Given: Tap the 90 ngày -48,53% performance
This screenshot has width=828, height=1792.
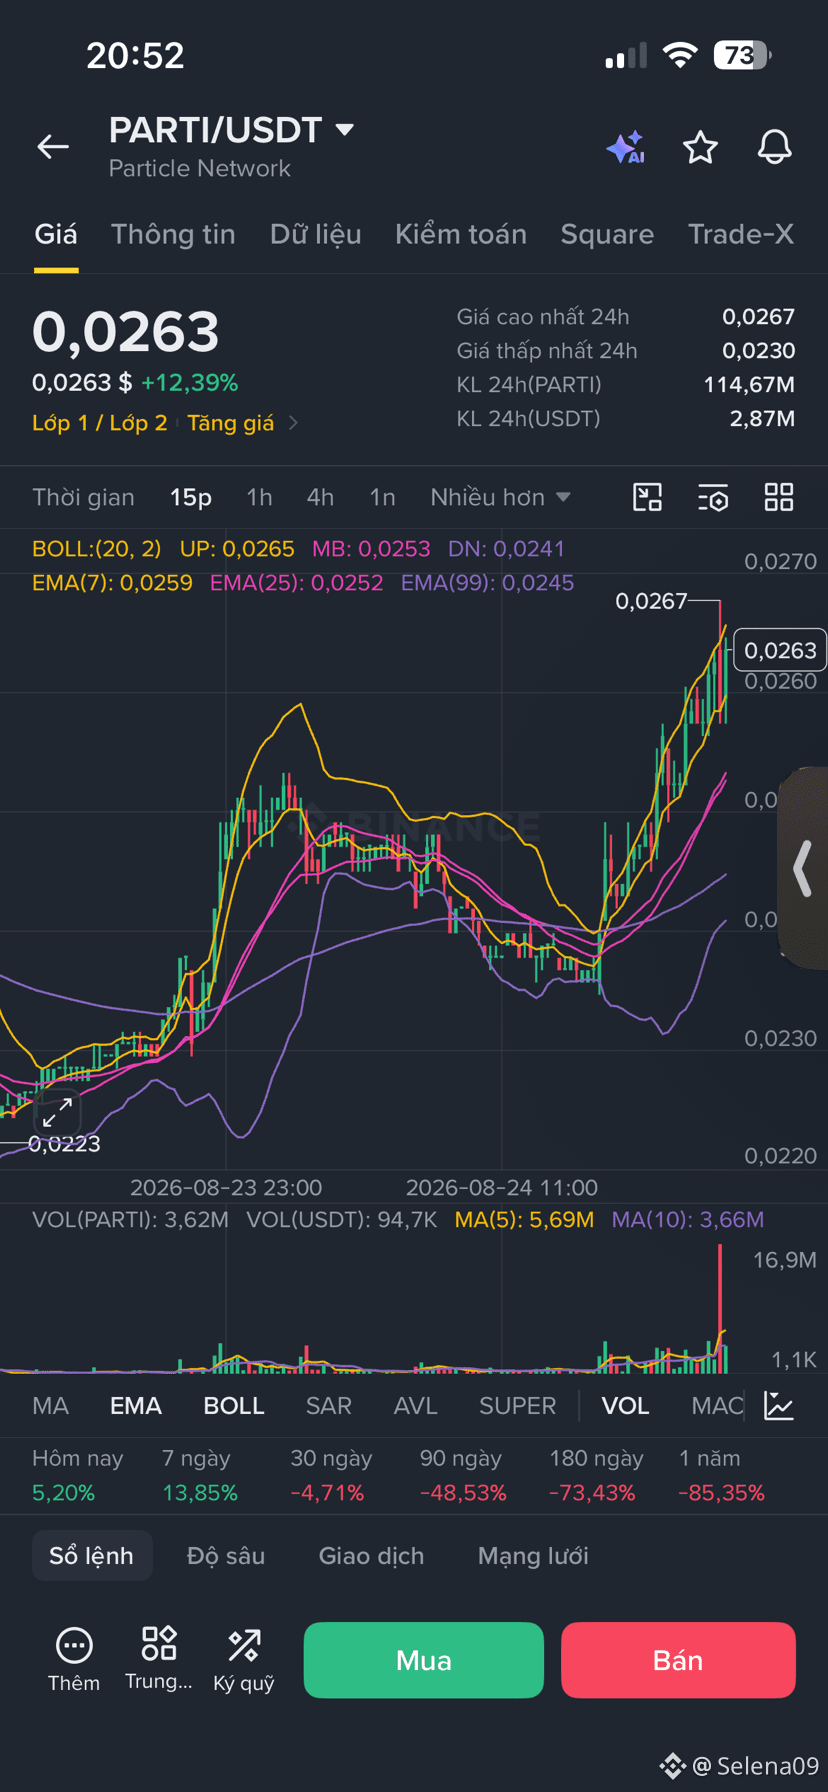Looking at the screenshot, I should pyautogui.click(x=463, y=1475).
